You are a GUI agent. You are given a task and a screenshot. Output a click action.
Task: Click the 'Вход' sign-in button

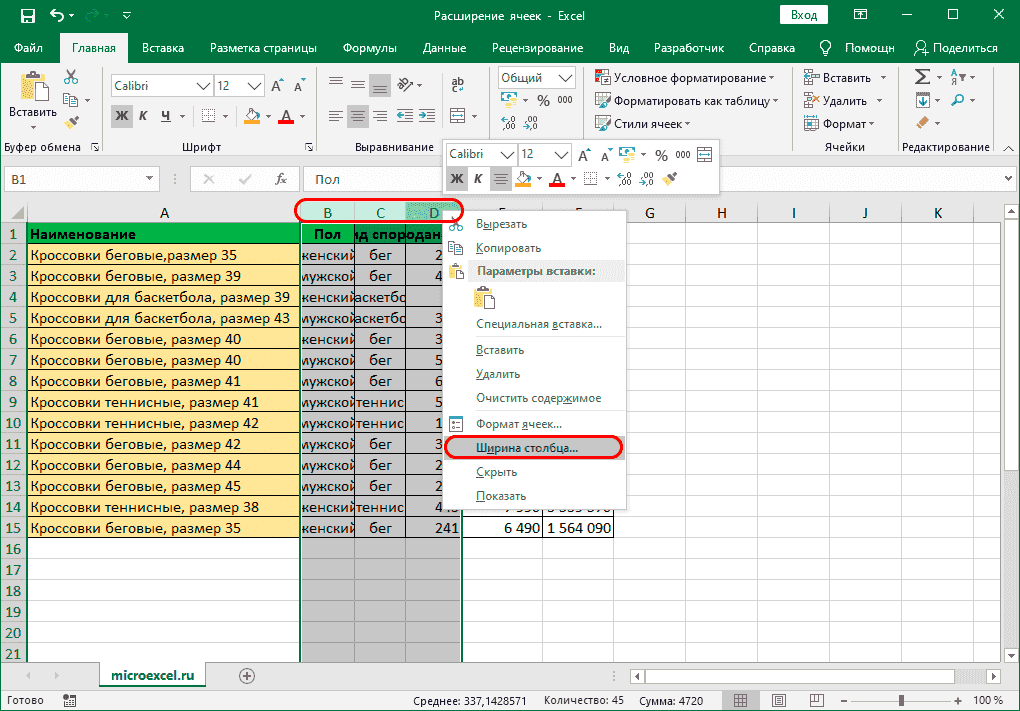[804, 16]
